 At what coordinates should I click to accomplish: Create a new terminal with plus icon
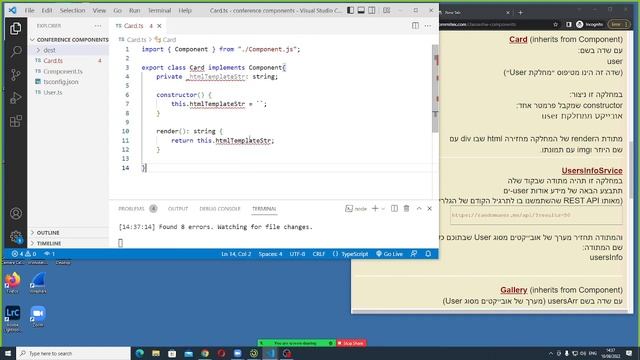(x=375, y=209)
